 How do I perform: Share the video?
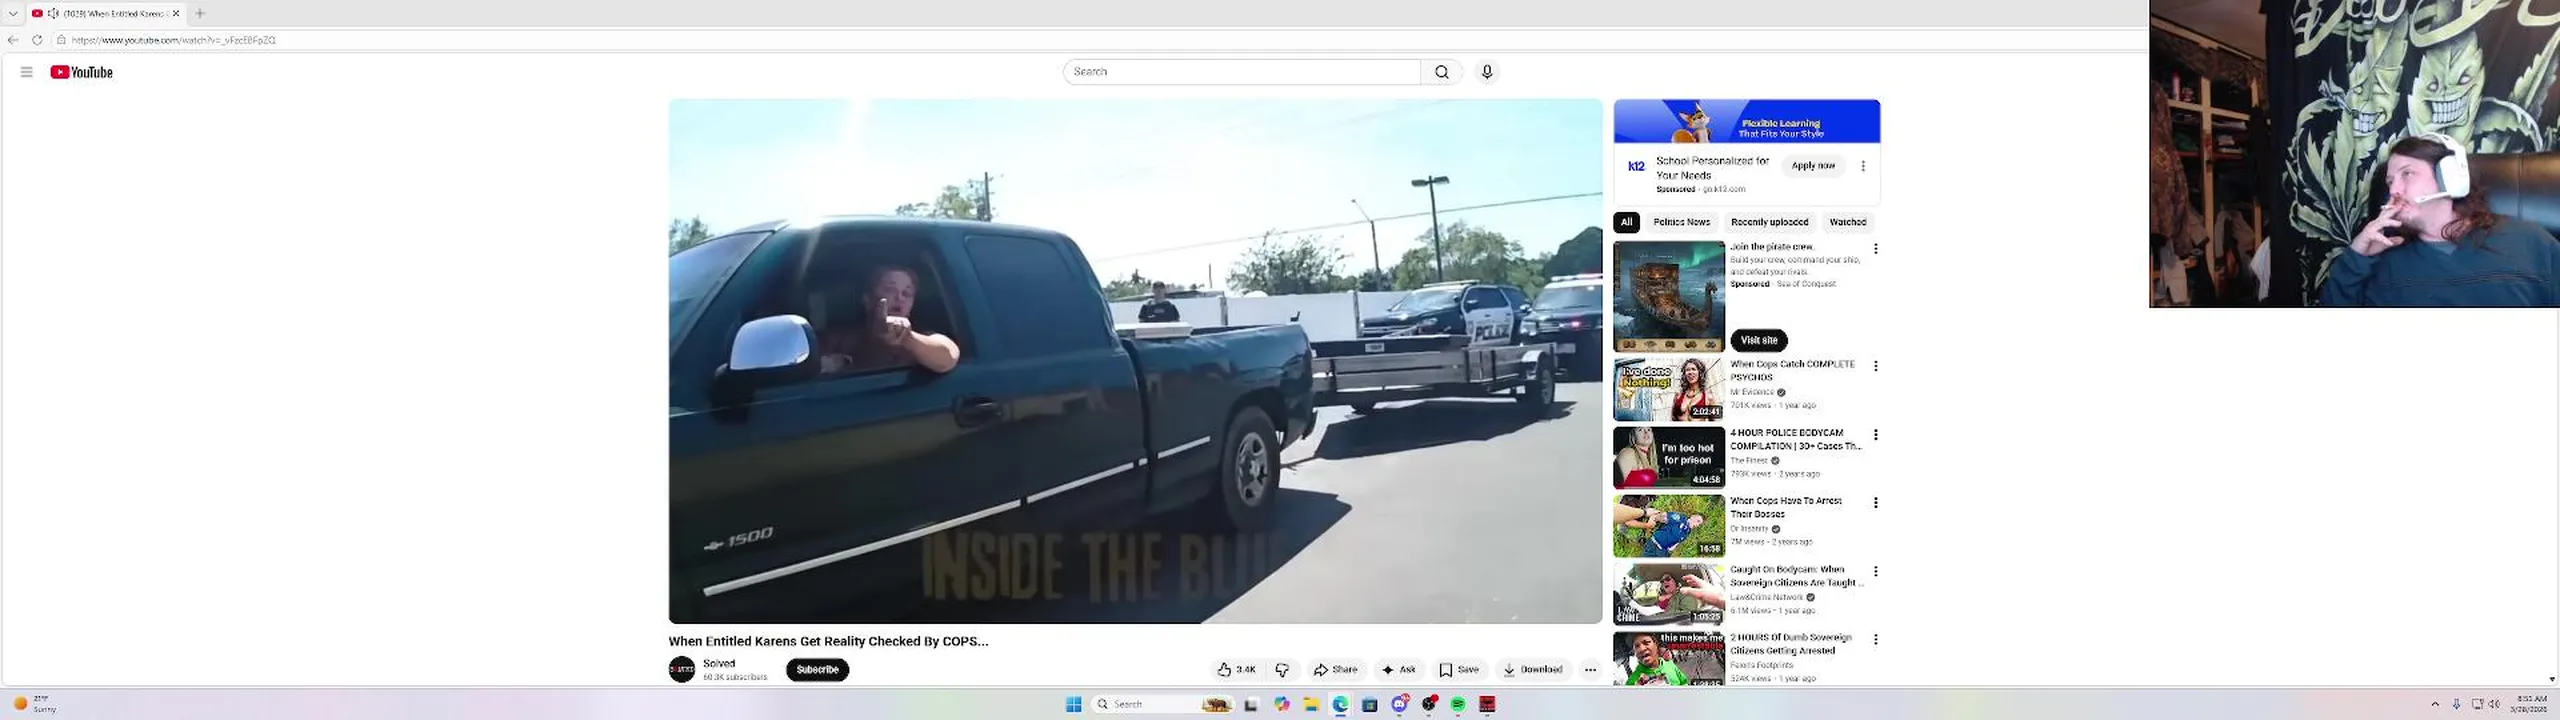click(1336, 670)
